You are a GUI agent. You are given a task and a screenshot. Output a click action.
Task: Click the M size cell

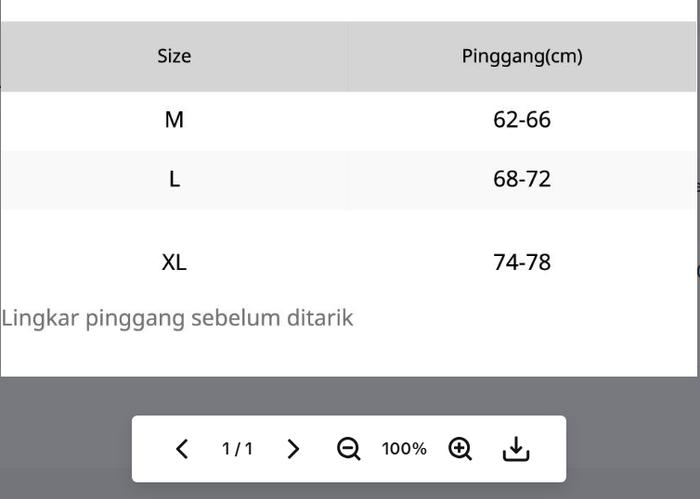click(x=174, y=120)
